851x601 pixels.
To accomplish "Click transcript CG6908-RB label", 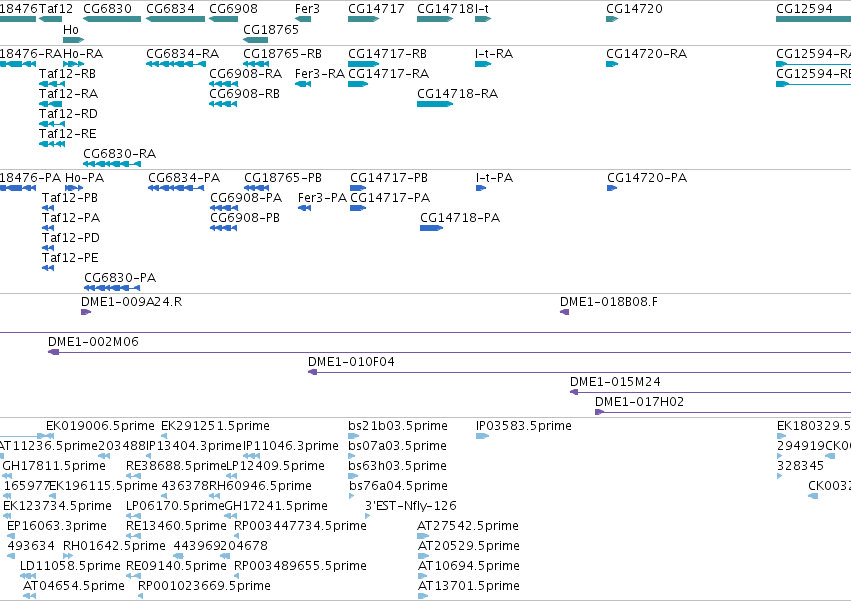I will [244, 94].
